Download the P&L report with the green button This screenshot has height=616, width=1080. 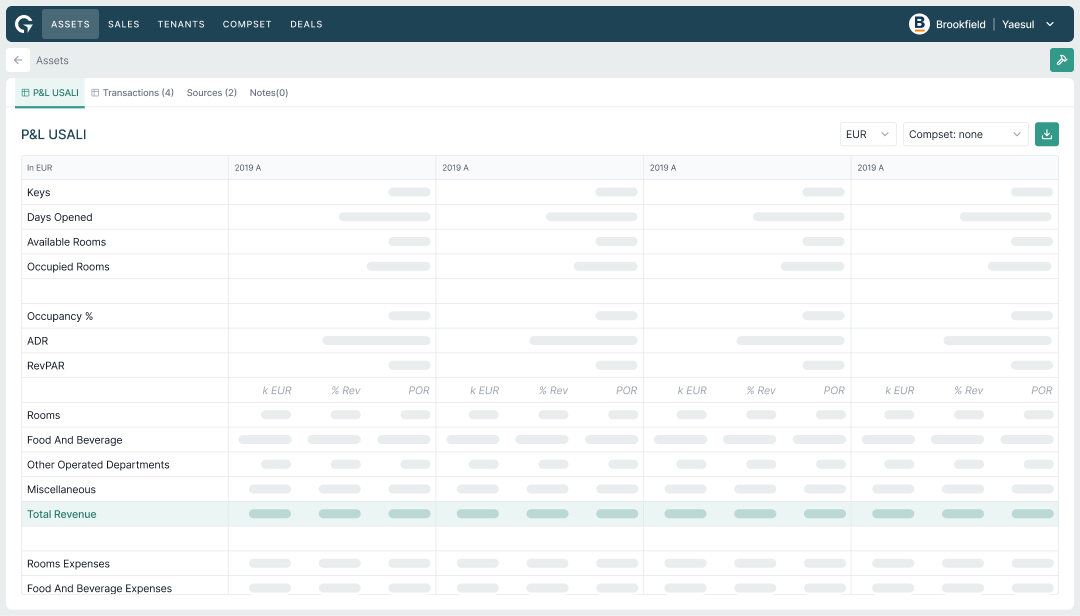[1046, 134]
